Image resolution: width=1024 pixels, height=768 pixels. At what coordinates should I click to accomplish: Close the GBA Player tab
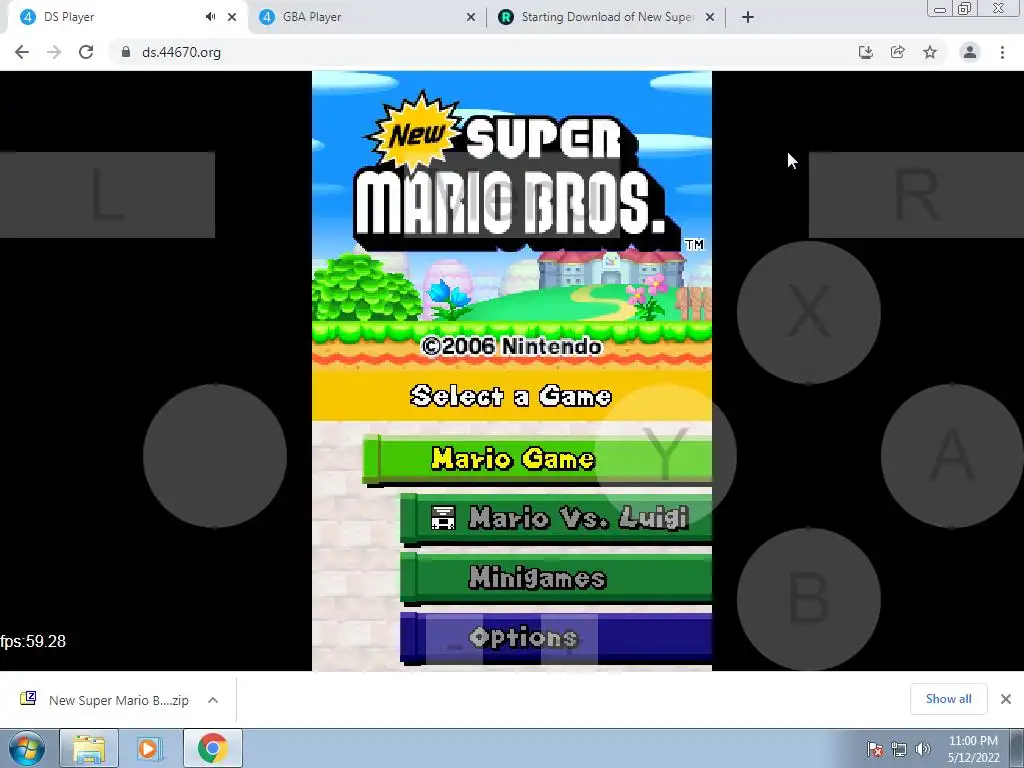pos(471,17)
